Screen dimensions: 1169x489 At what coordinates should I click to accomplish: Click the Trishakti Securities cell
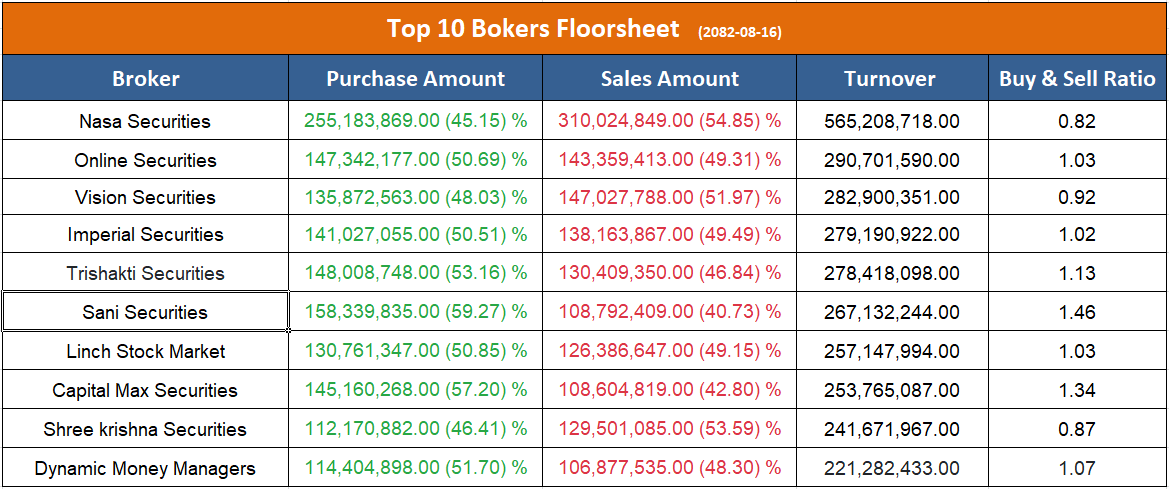coord(145,273)
